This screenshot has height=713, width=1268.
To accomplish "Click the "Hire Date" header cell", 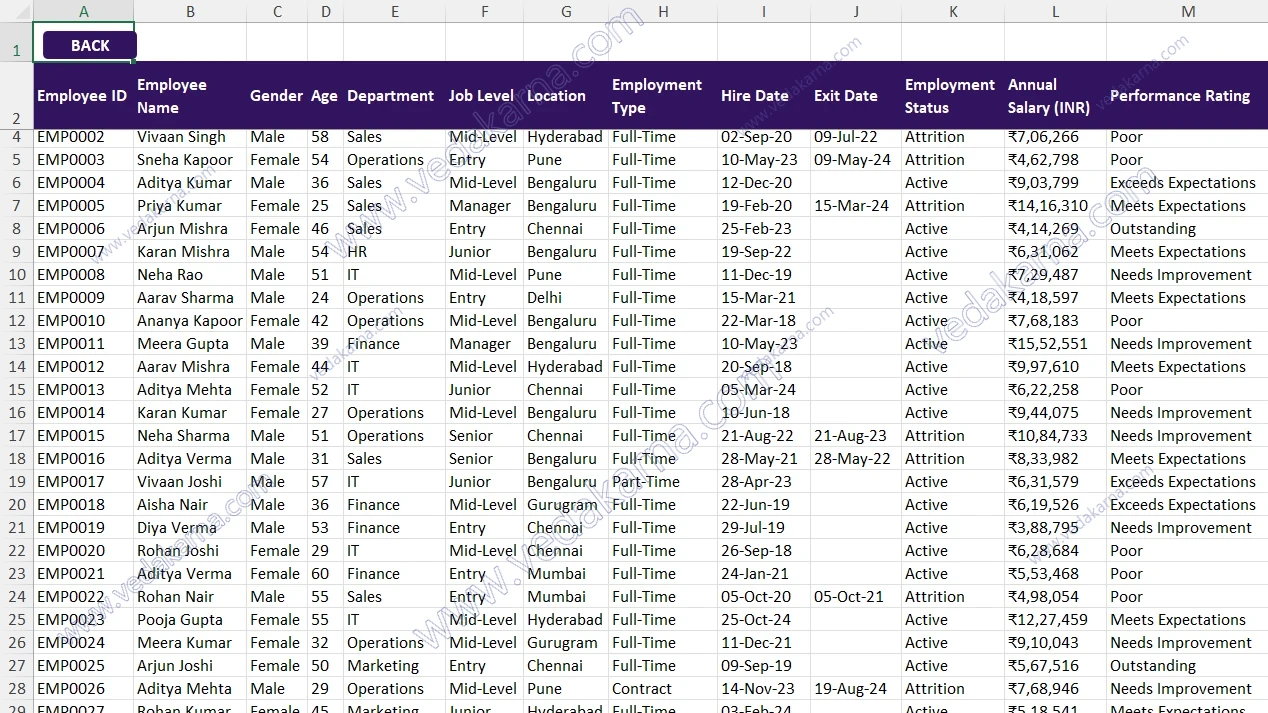I will coord(764,96).
